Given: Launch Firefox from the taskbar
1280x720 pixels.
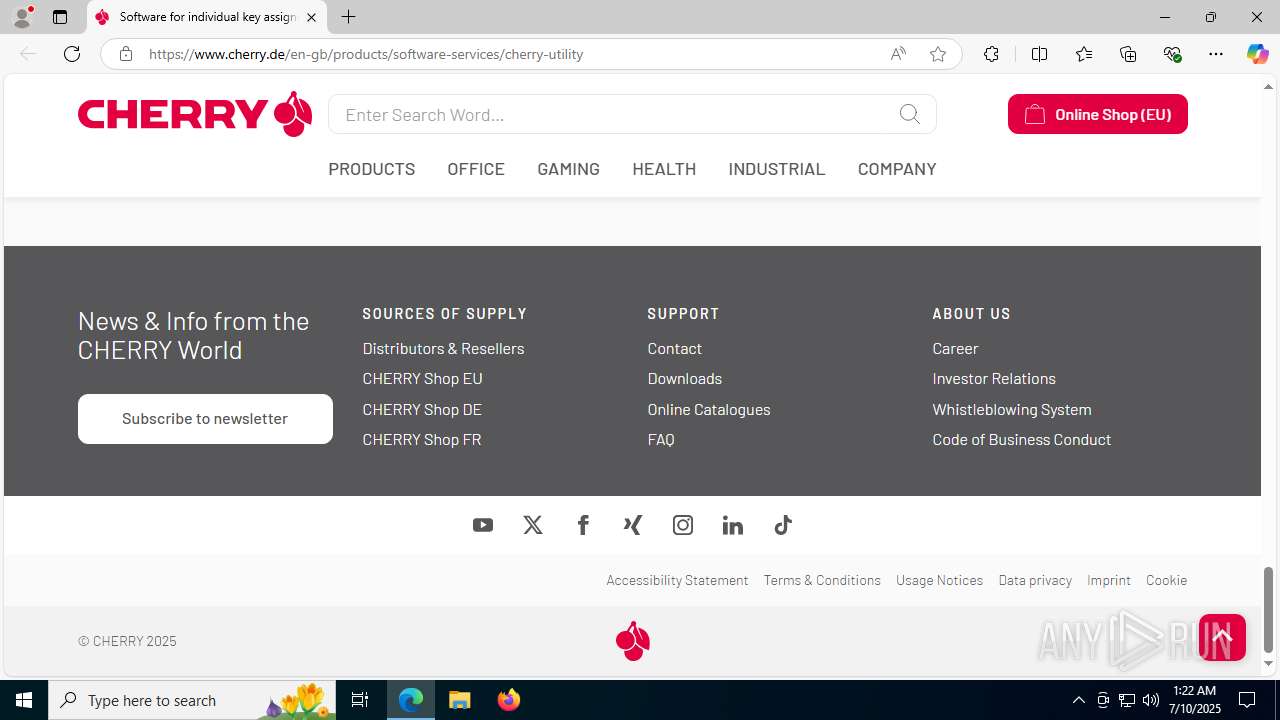Looking at the screenshot, I should (509, 700).
